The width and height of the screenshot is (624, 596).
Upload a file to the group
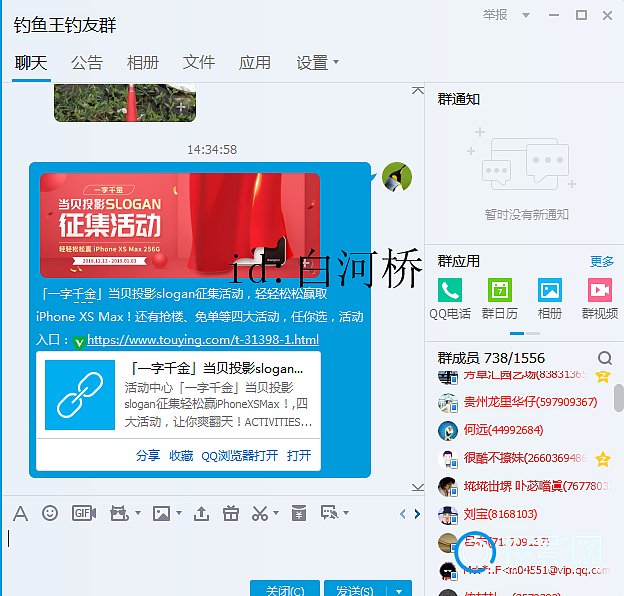click(201, 513)
